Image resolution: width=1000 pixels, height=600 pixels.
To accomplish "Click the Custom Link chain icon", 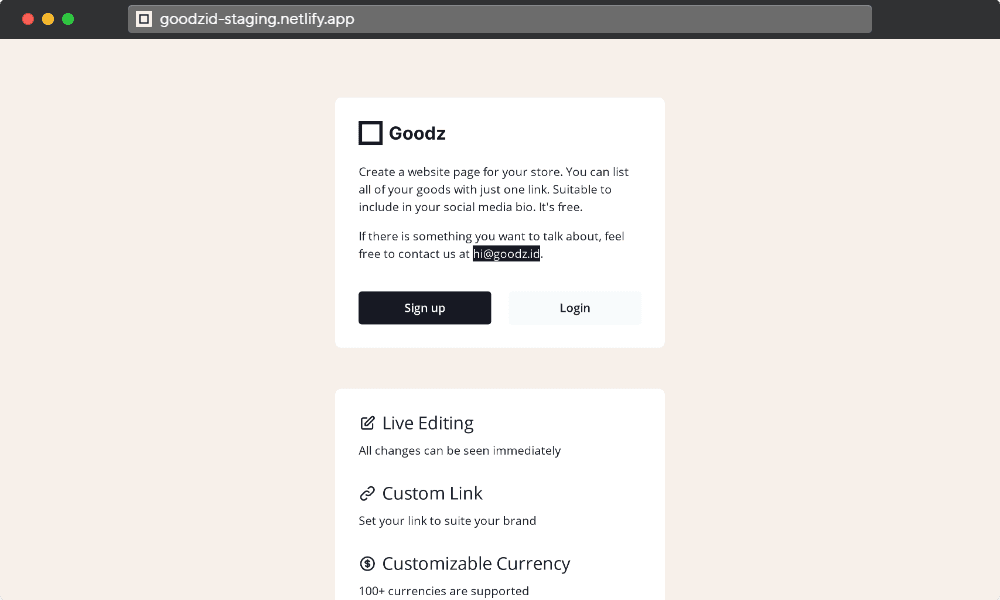I will coord(367,493).
